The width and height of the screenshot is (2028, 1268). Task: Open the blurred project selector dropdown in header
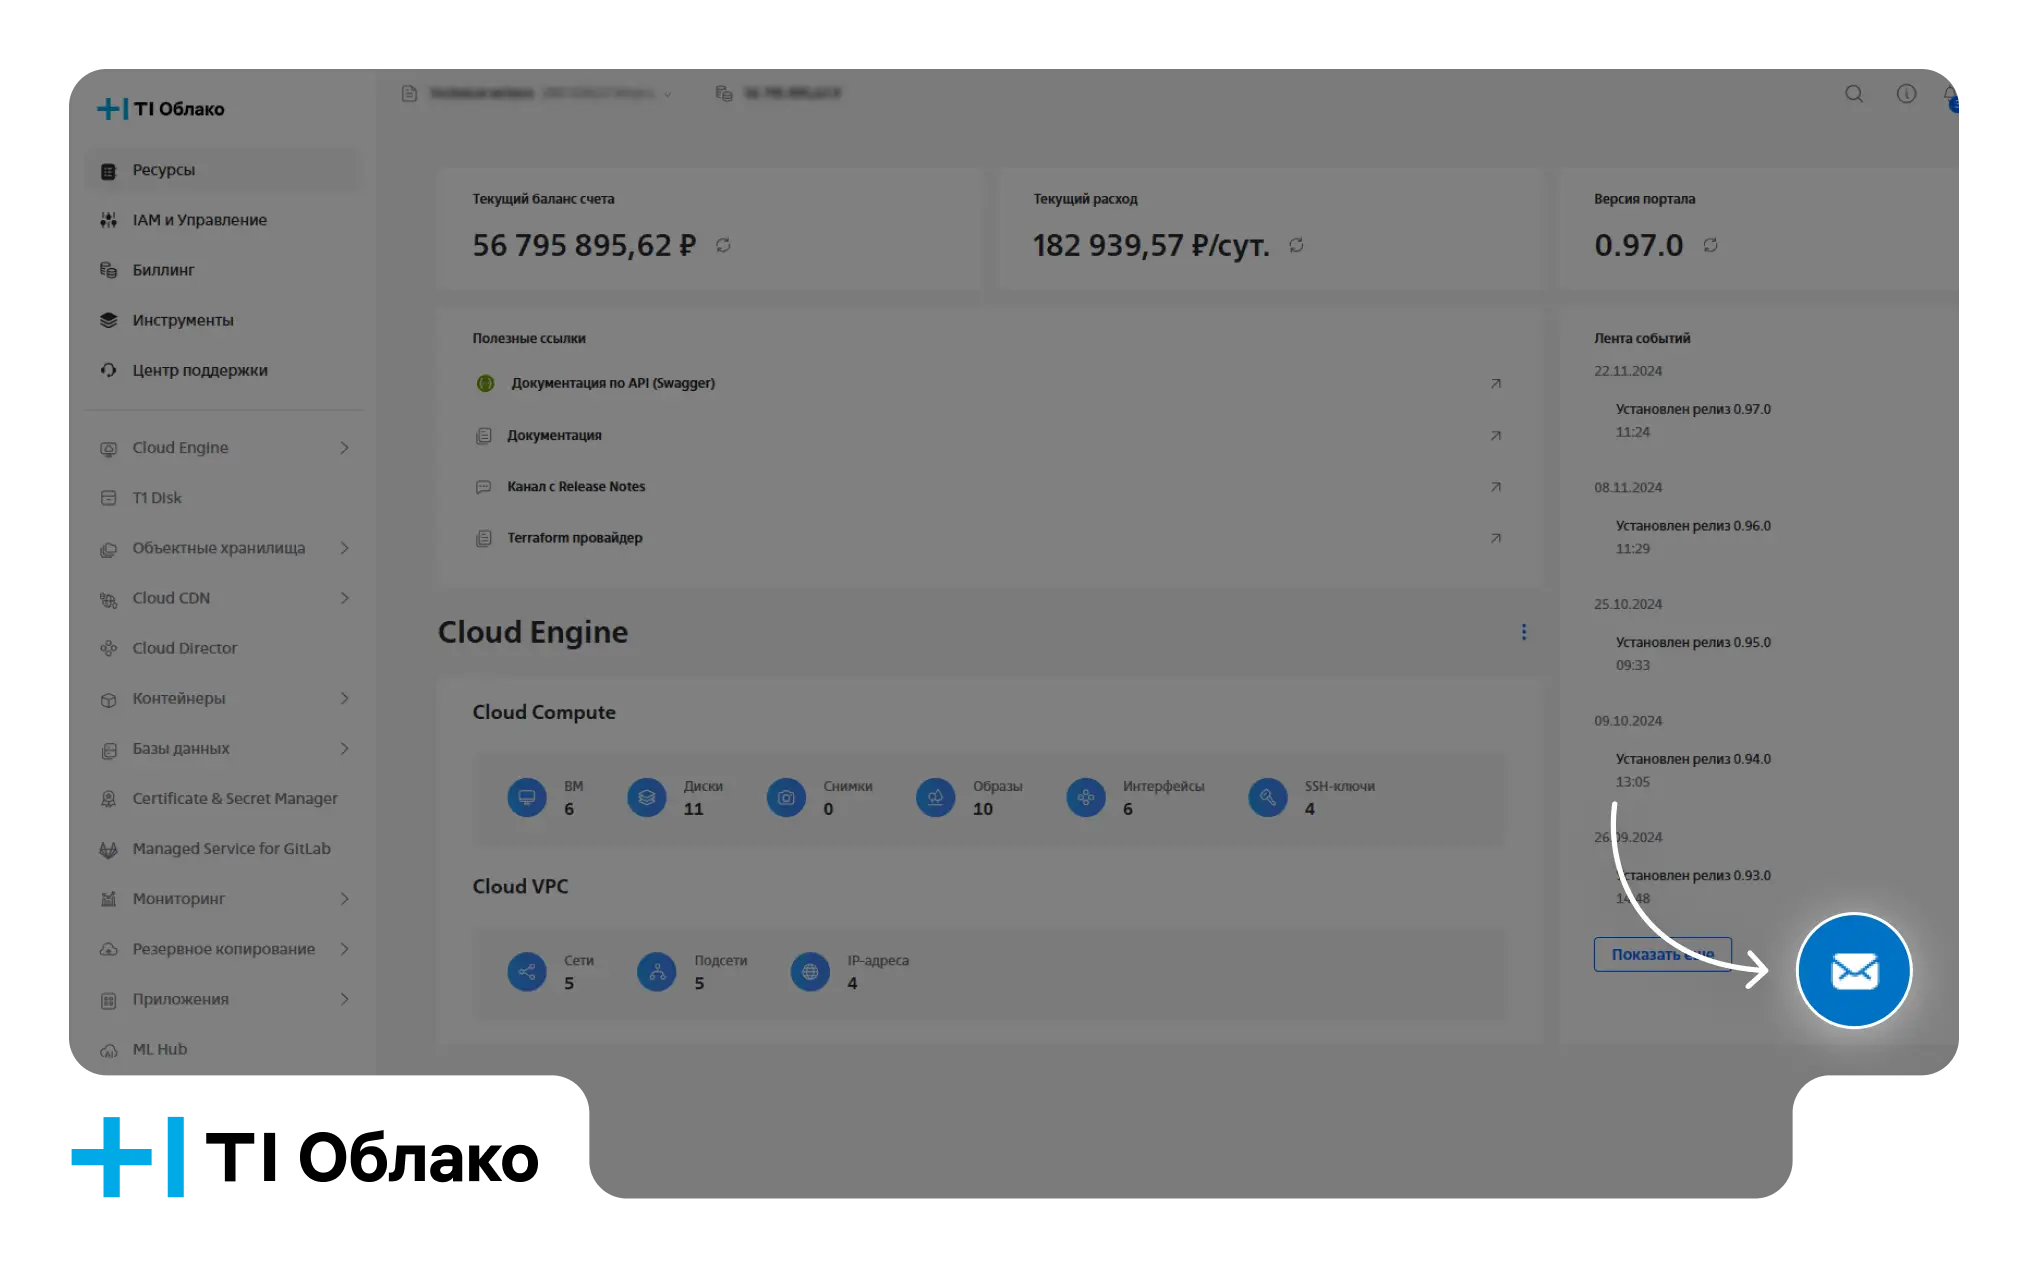coord(537,93)
